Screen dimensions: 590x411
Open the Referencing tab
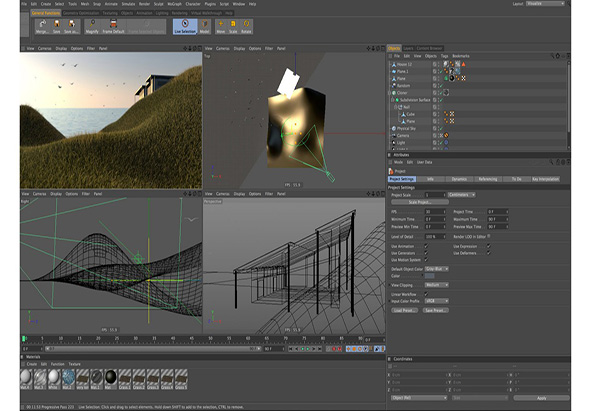488,179
